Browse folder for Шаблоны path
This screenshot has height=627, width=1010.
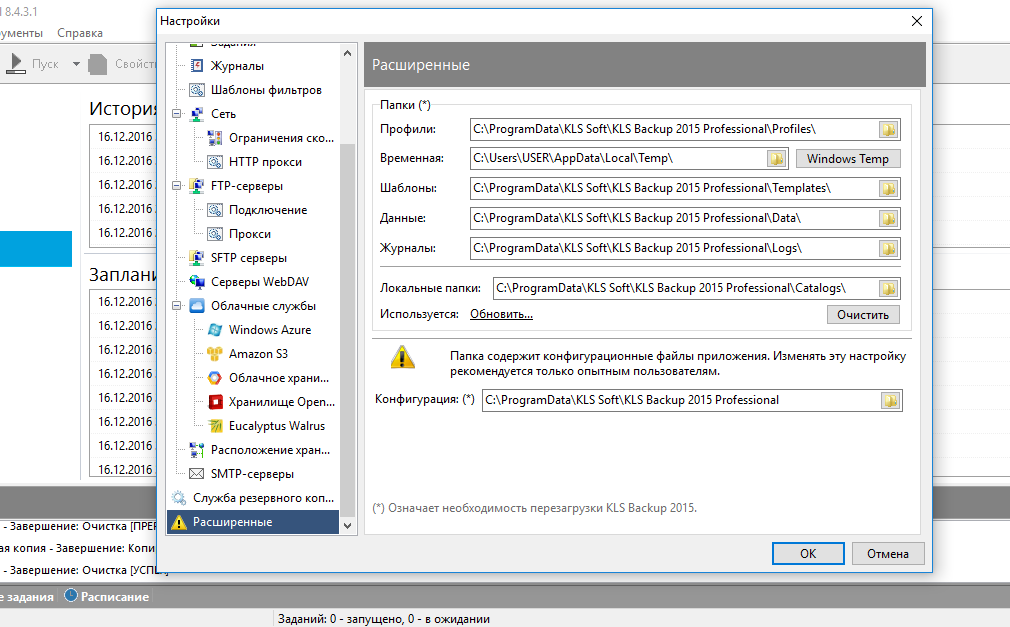[888, 188]
